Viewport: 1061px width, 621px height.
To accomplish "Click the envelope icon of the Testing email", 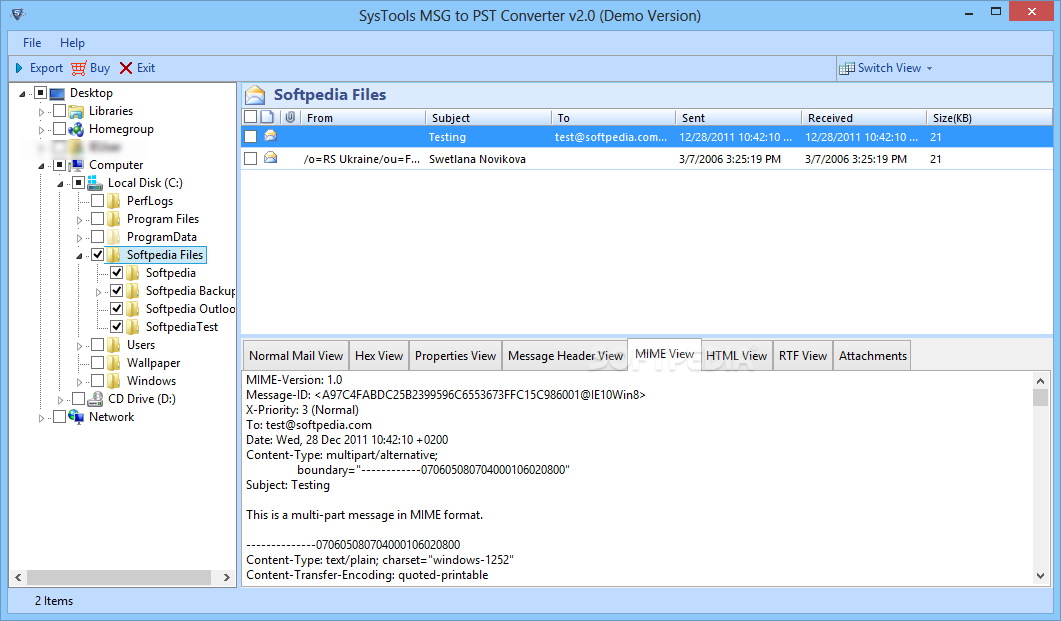I will click(x=271, y=136).
